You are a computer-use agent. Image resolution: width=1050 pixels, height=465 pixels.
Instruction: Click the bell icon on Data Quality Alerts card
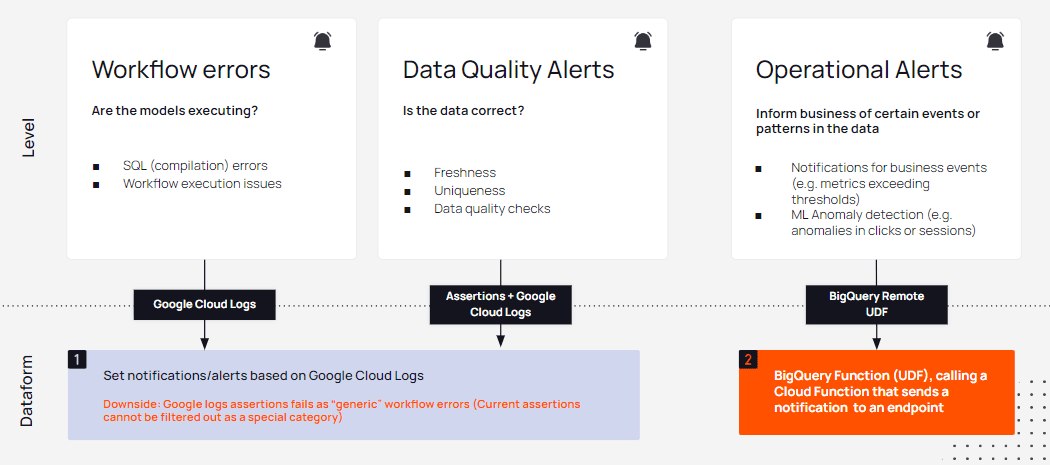click(643, 42)
